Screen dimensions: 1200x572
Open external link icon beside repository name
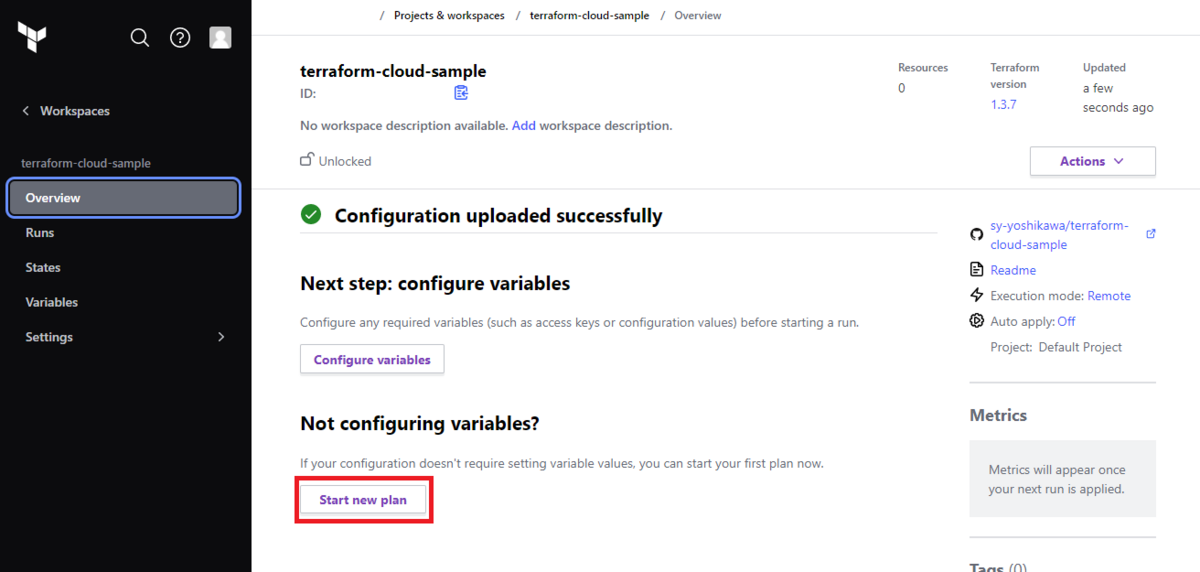1151,234
